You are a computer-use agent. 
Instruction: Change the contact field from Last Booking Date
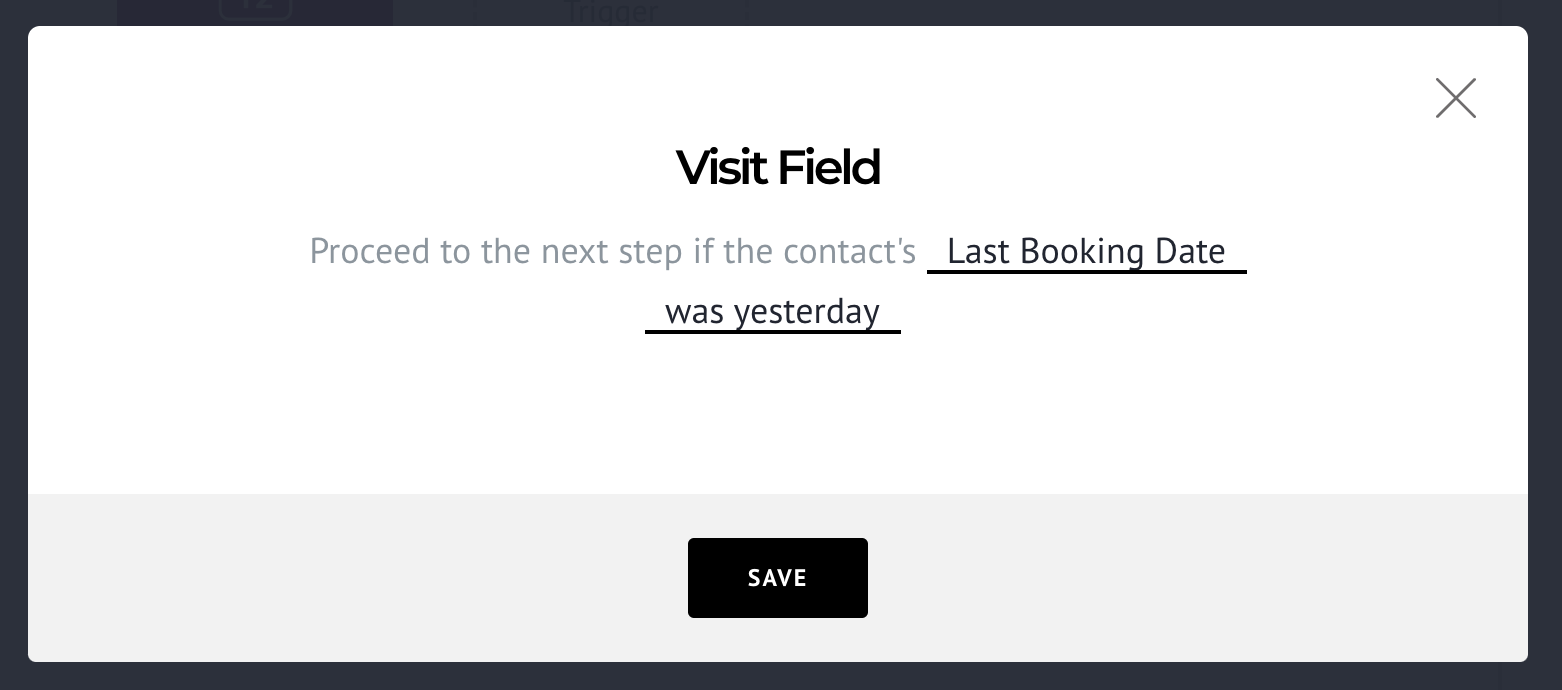pyautogui.click(x=1086, y=251)
